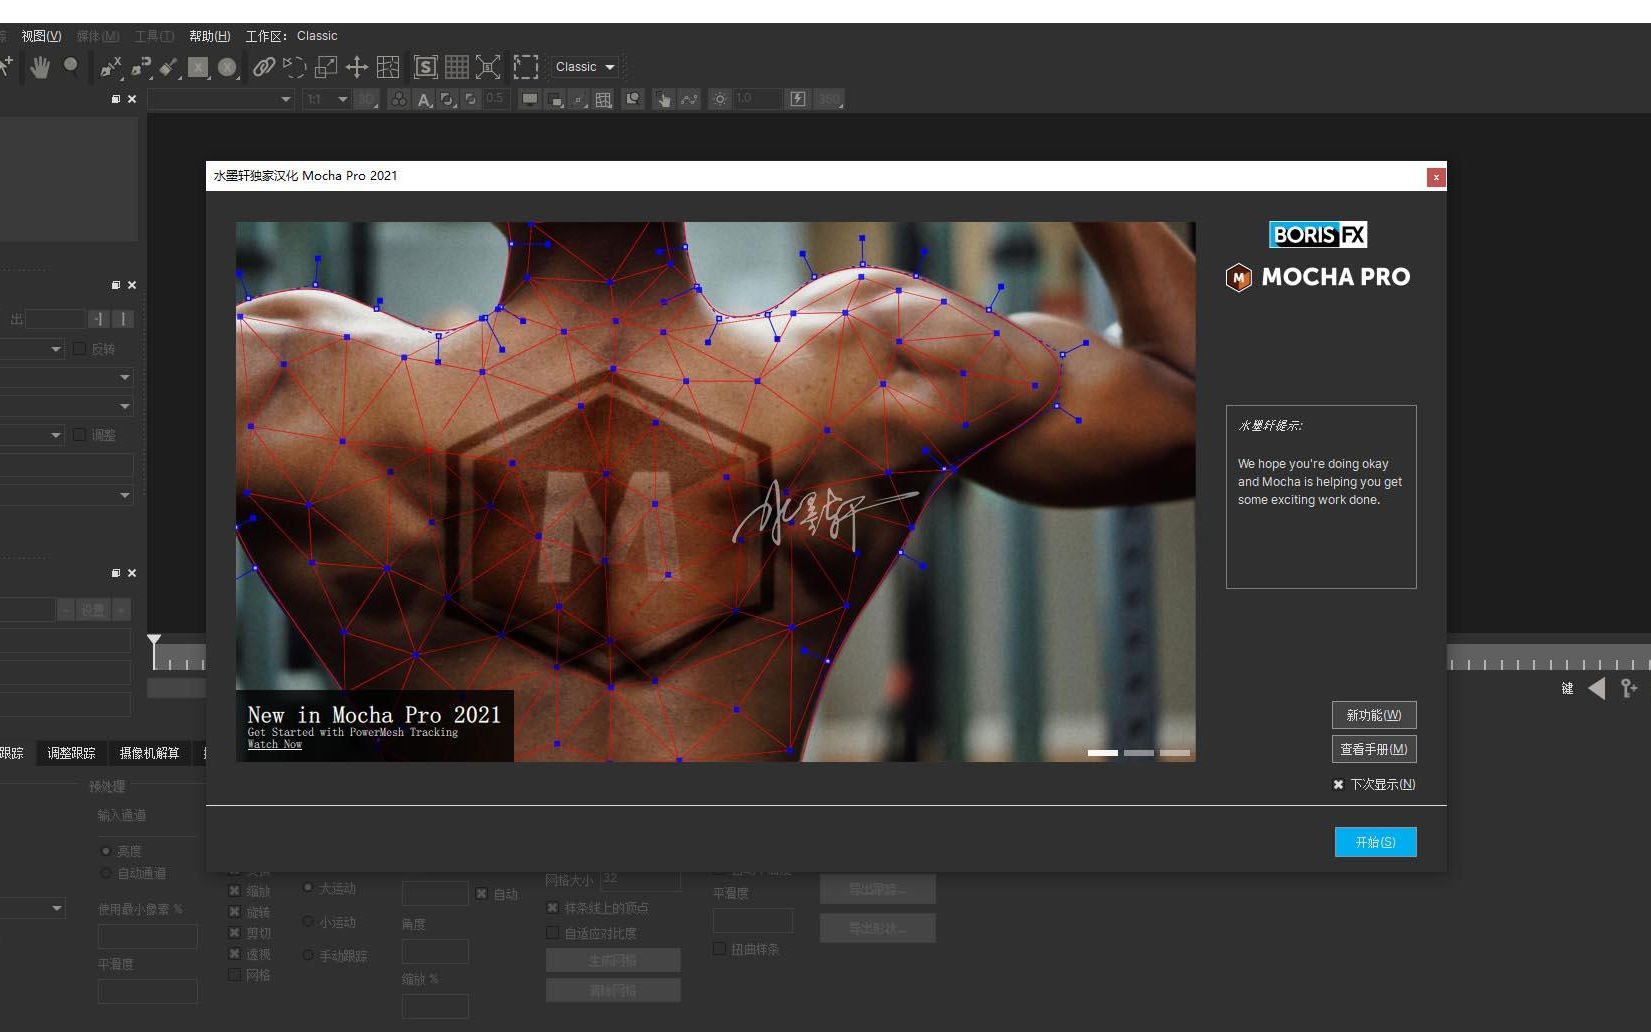The width and height of the screenshot is (1651, 1032).
Task: Open the Classic workspace dropdown in toolbar
Action: pos(585,66)
